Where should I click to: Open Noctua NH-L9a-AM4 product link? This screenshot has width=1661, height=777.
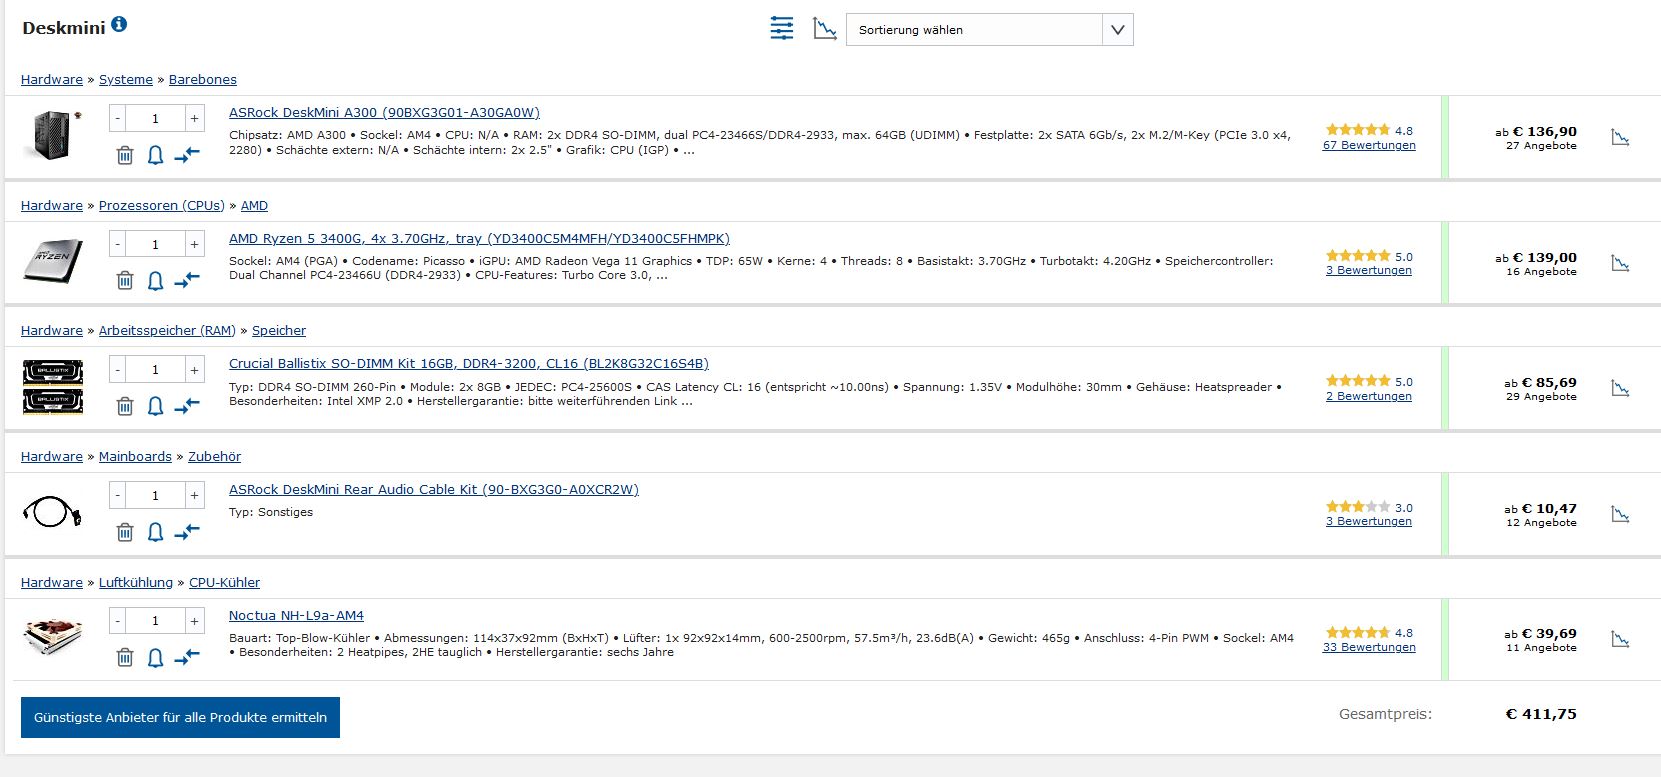296,616
